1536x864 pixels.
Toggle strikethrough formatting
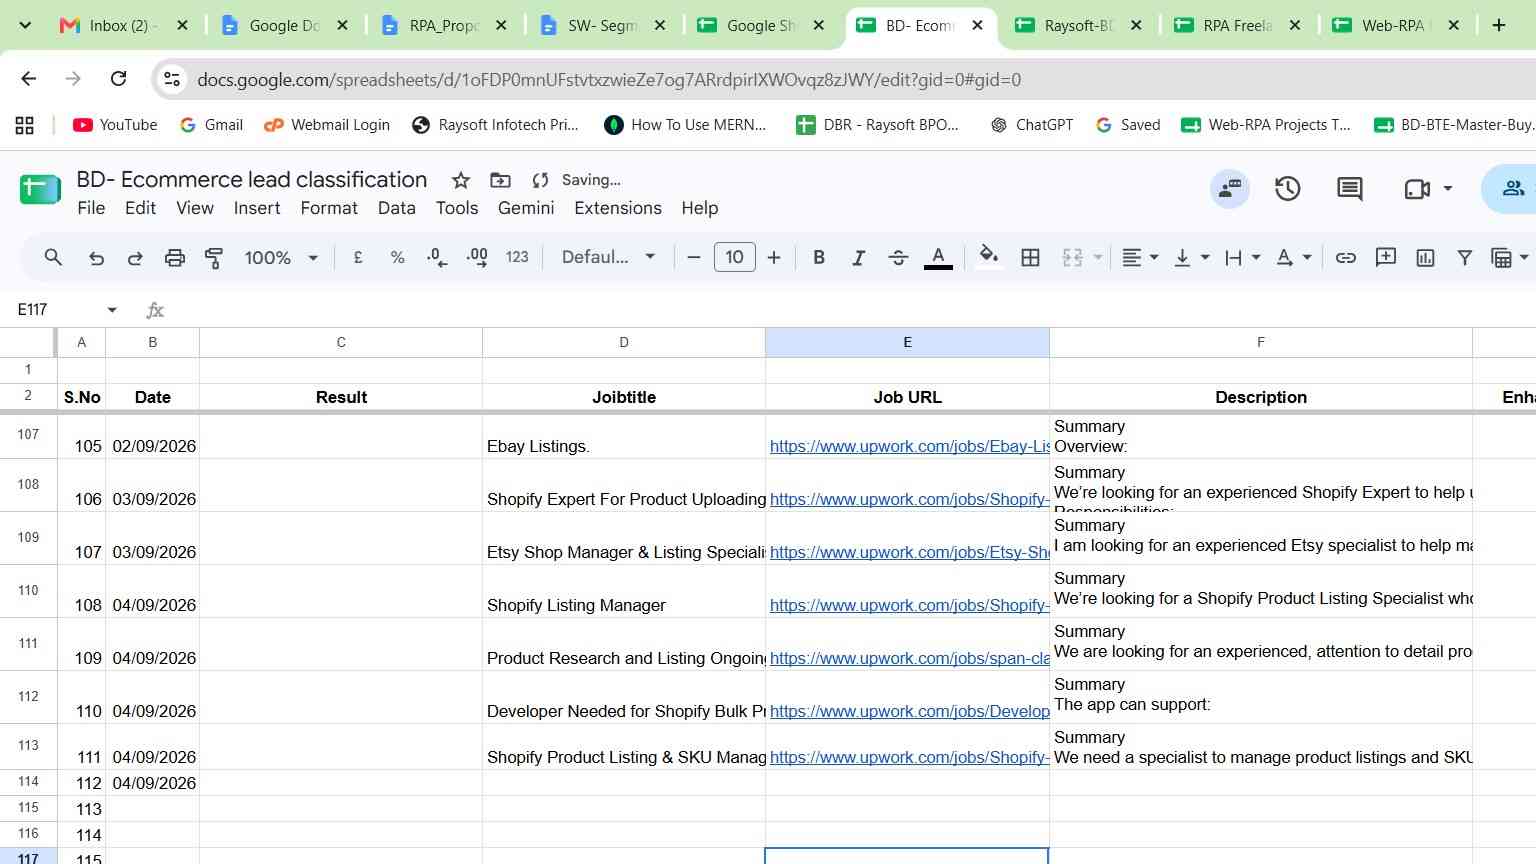click(x=898, y=258)
